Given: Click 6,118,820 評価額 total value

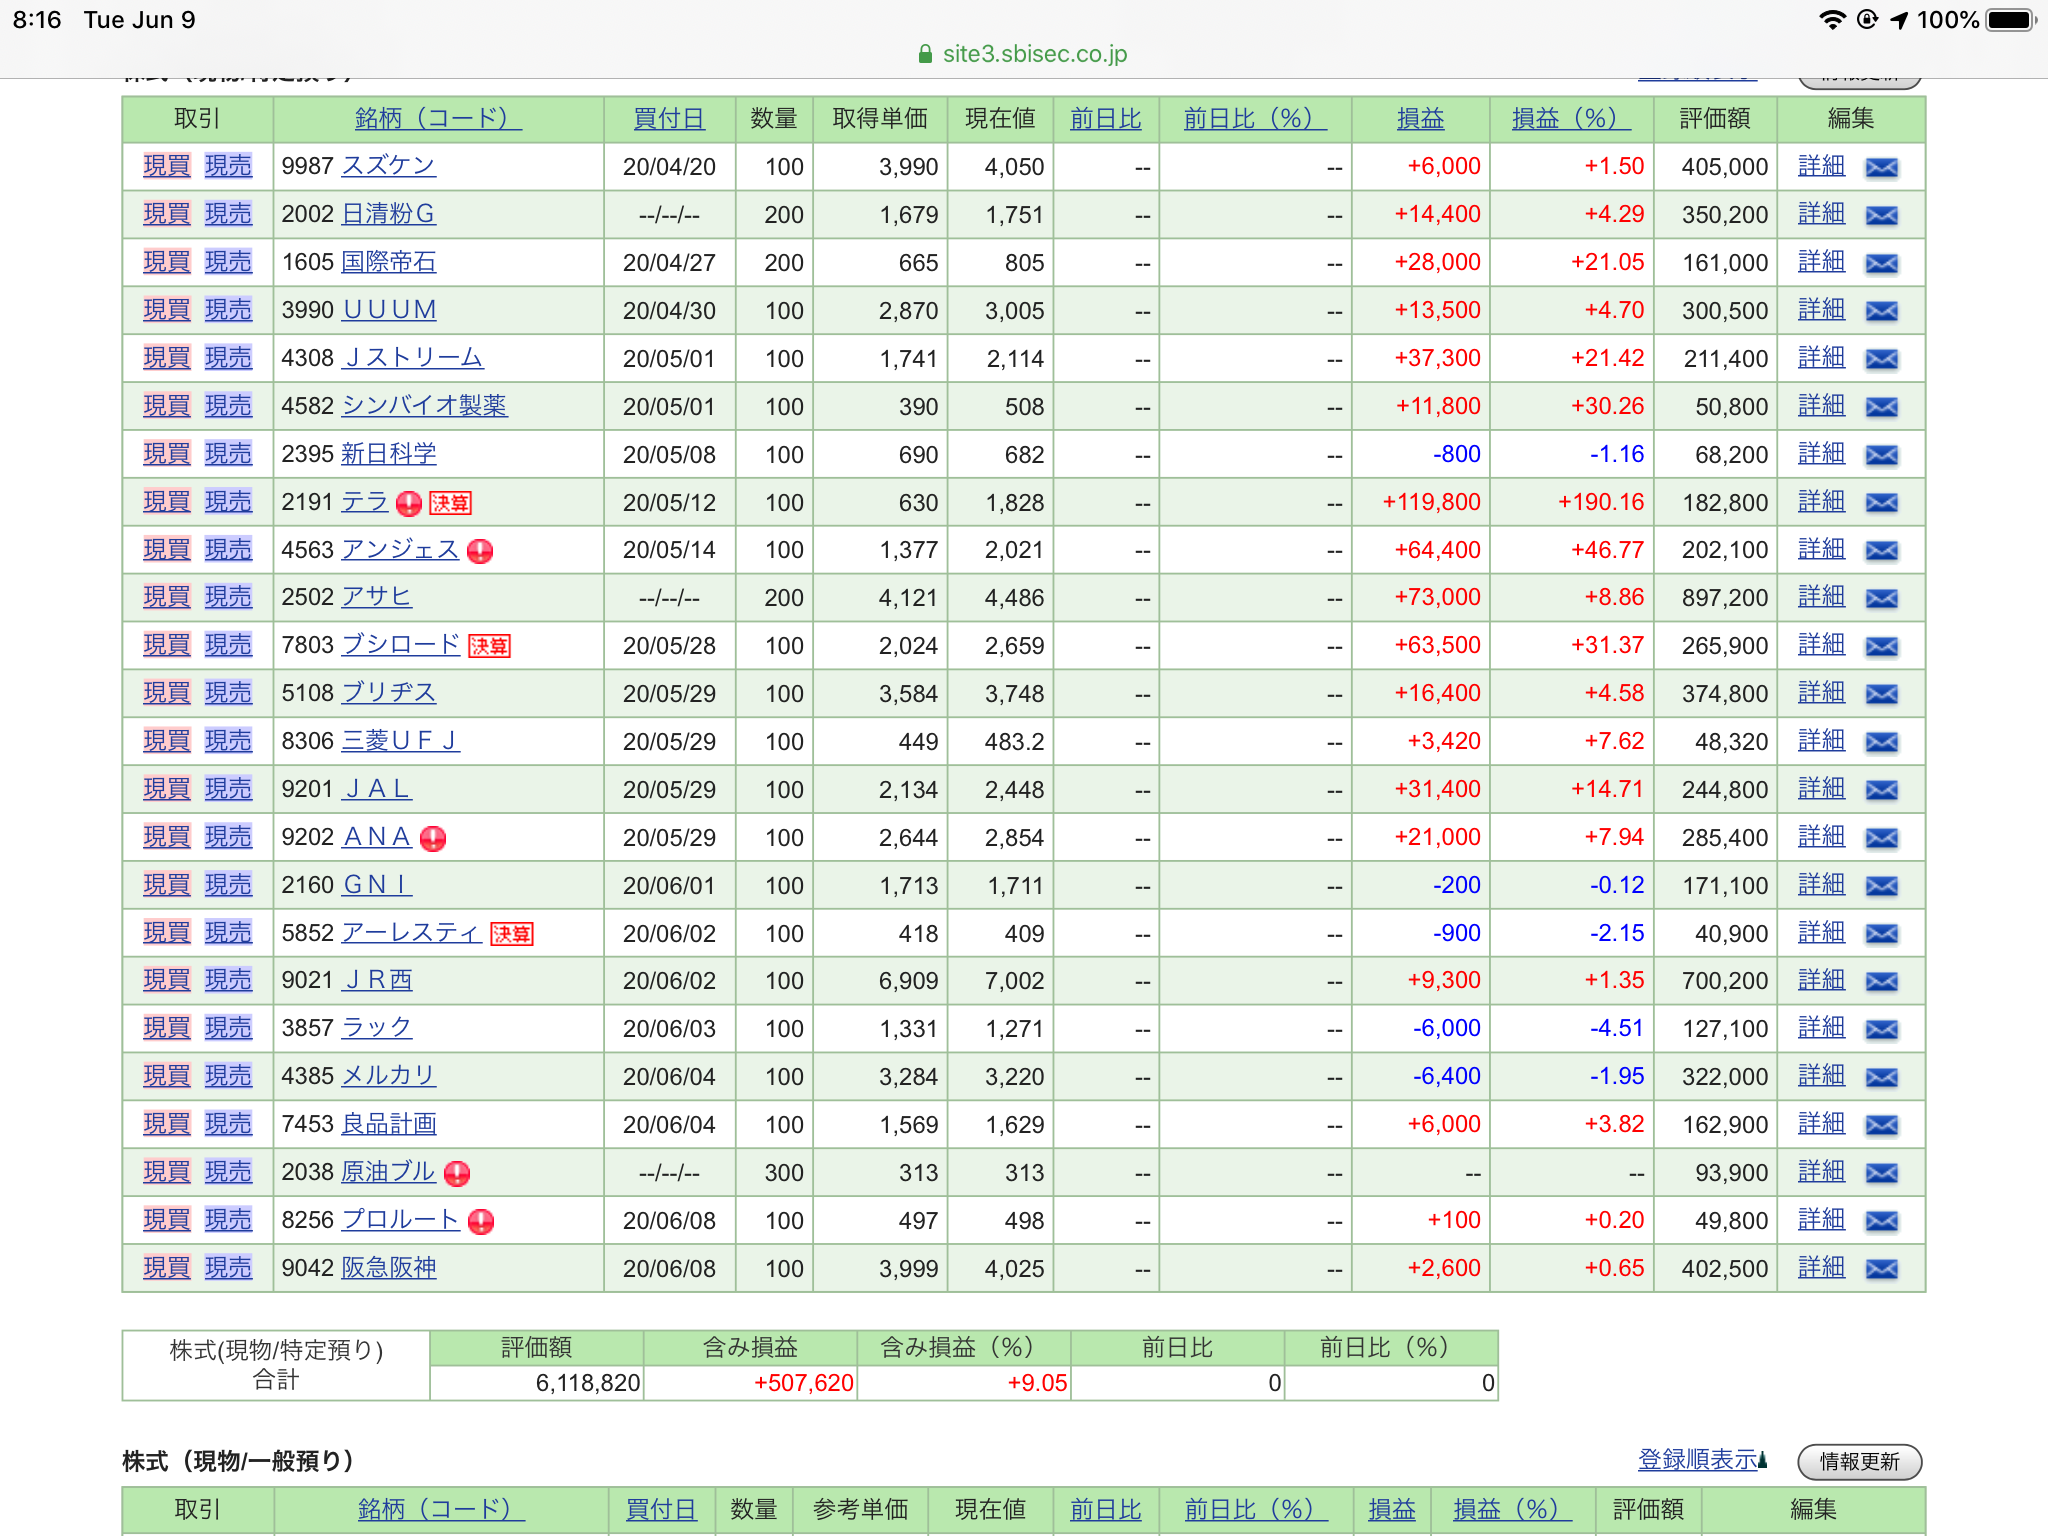Looking at the screenshot, I should 587,1383.
